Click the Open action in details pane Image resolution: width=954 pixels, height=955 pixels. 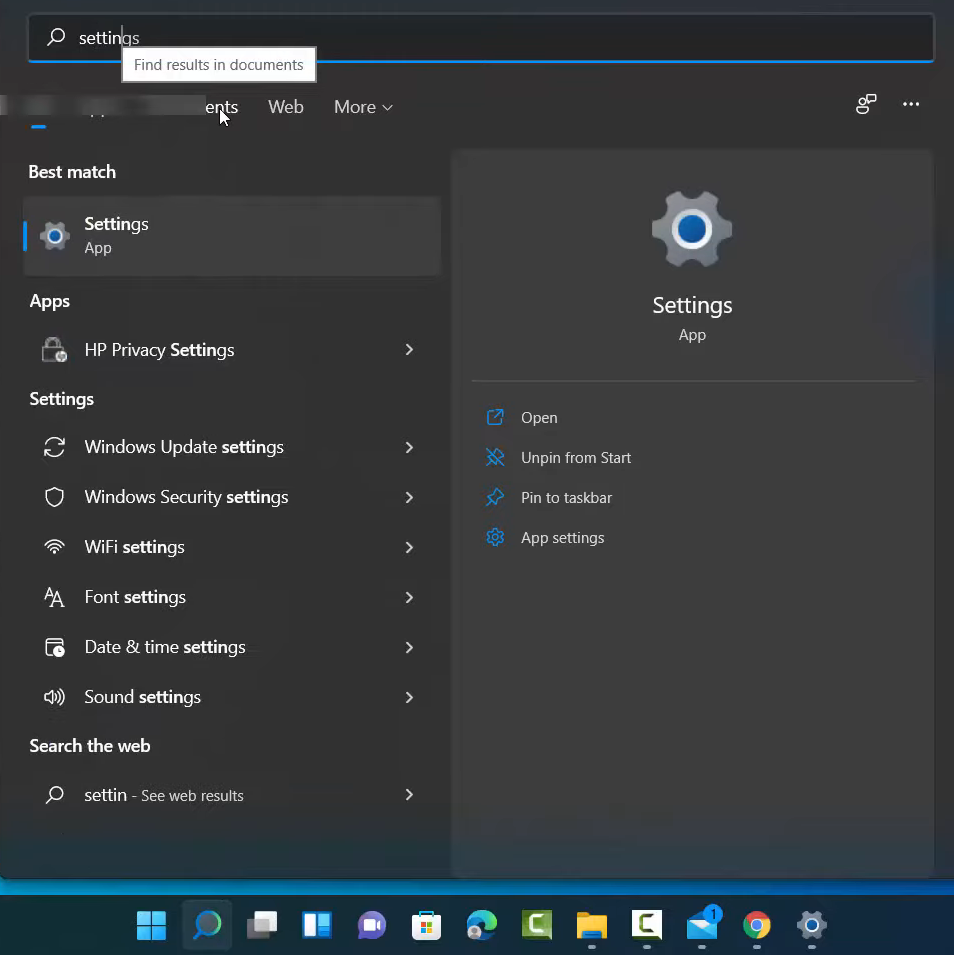pyautogui.click(x=539, y=418)
